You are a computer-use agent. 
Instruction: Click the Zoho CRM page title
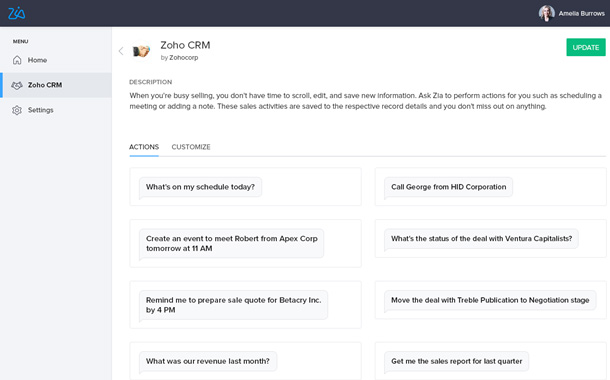click(x=185, y=45)
